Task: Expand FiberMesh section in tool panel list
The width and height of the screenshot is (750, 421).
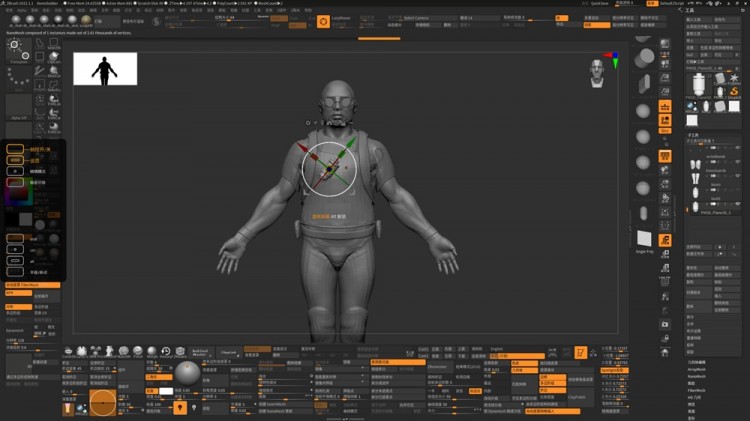Action: click(x=696, y=390)
